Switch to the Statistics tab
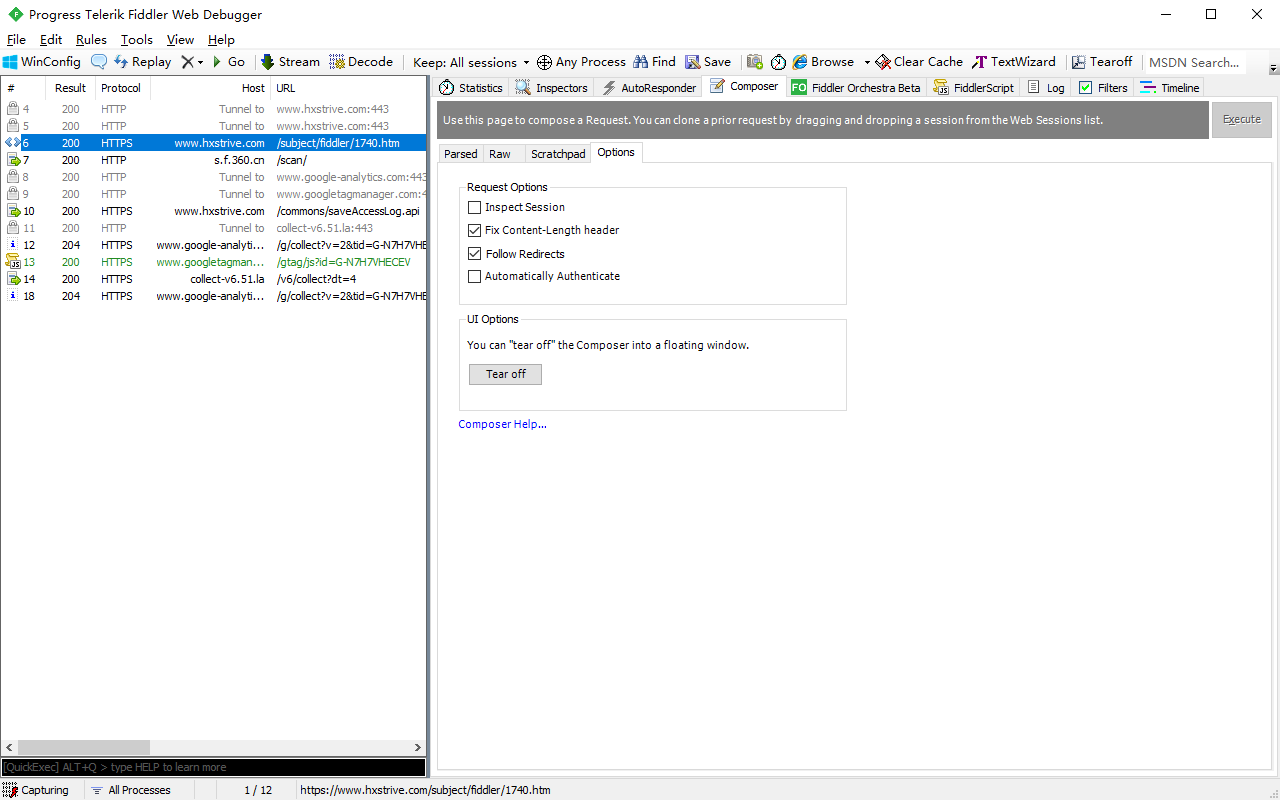The width and height of the screenshot is (1280, 800). point(471,88)
